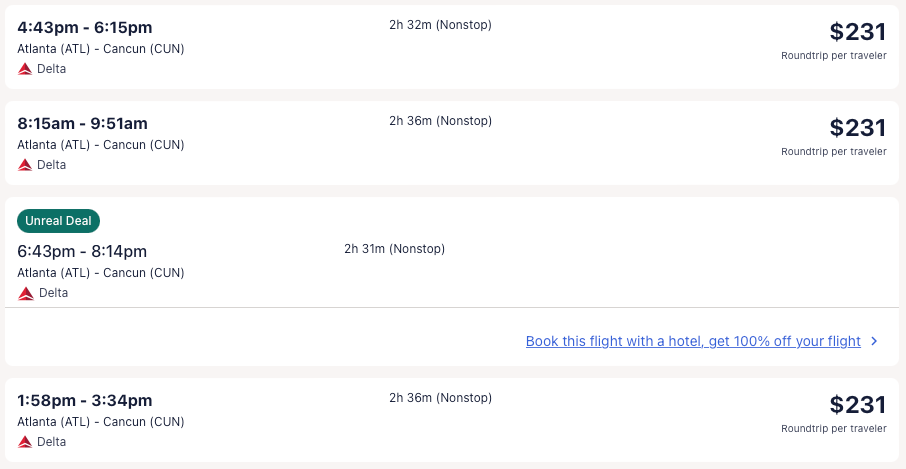Click the Unreal Deal badge

[x=58, y=221]
